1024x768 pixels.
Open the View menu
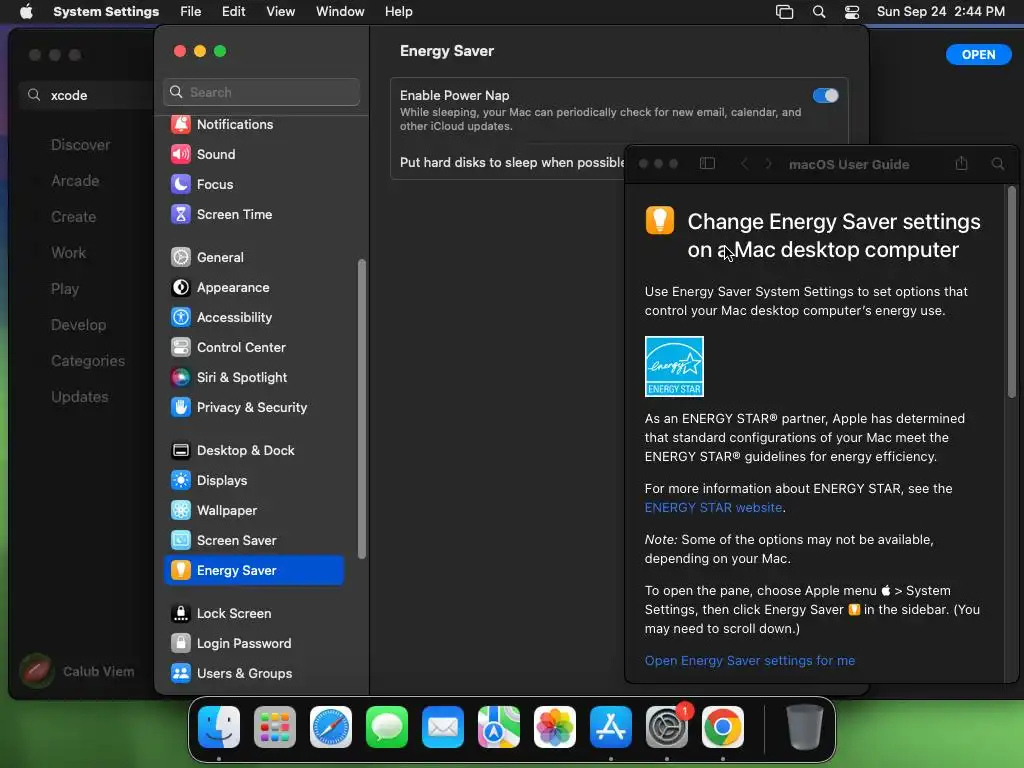(280, 12)
